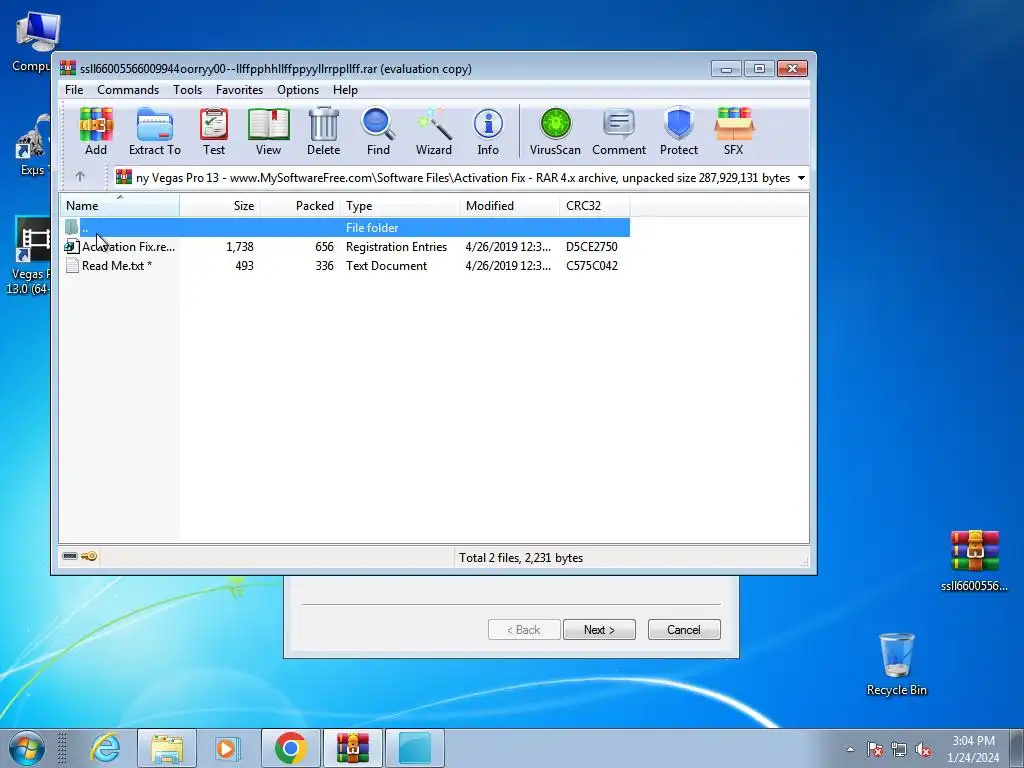The width and height of the screenshot is (1024, 768).
Task: Click Cancel in the installer window behind
Action: pos(684,630)
